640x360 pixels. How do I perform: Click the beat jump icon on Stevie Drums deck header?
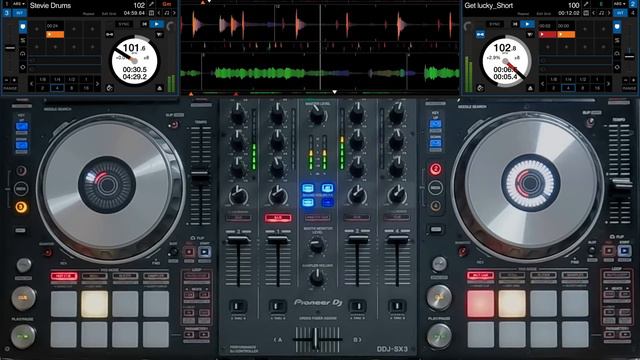(x=151, y=13)
